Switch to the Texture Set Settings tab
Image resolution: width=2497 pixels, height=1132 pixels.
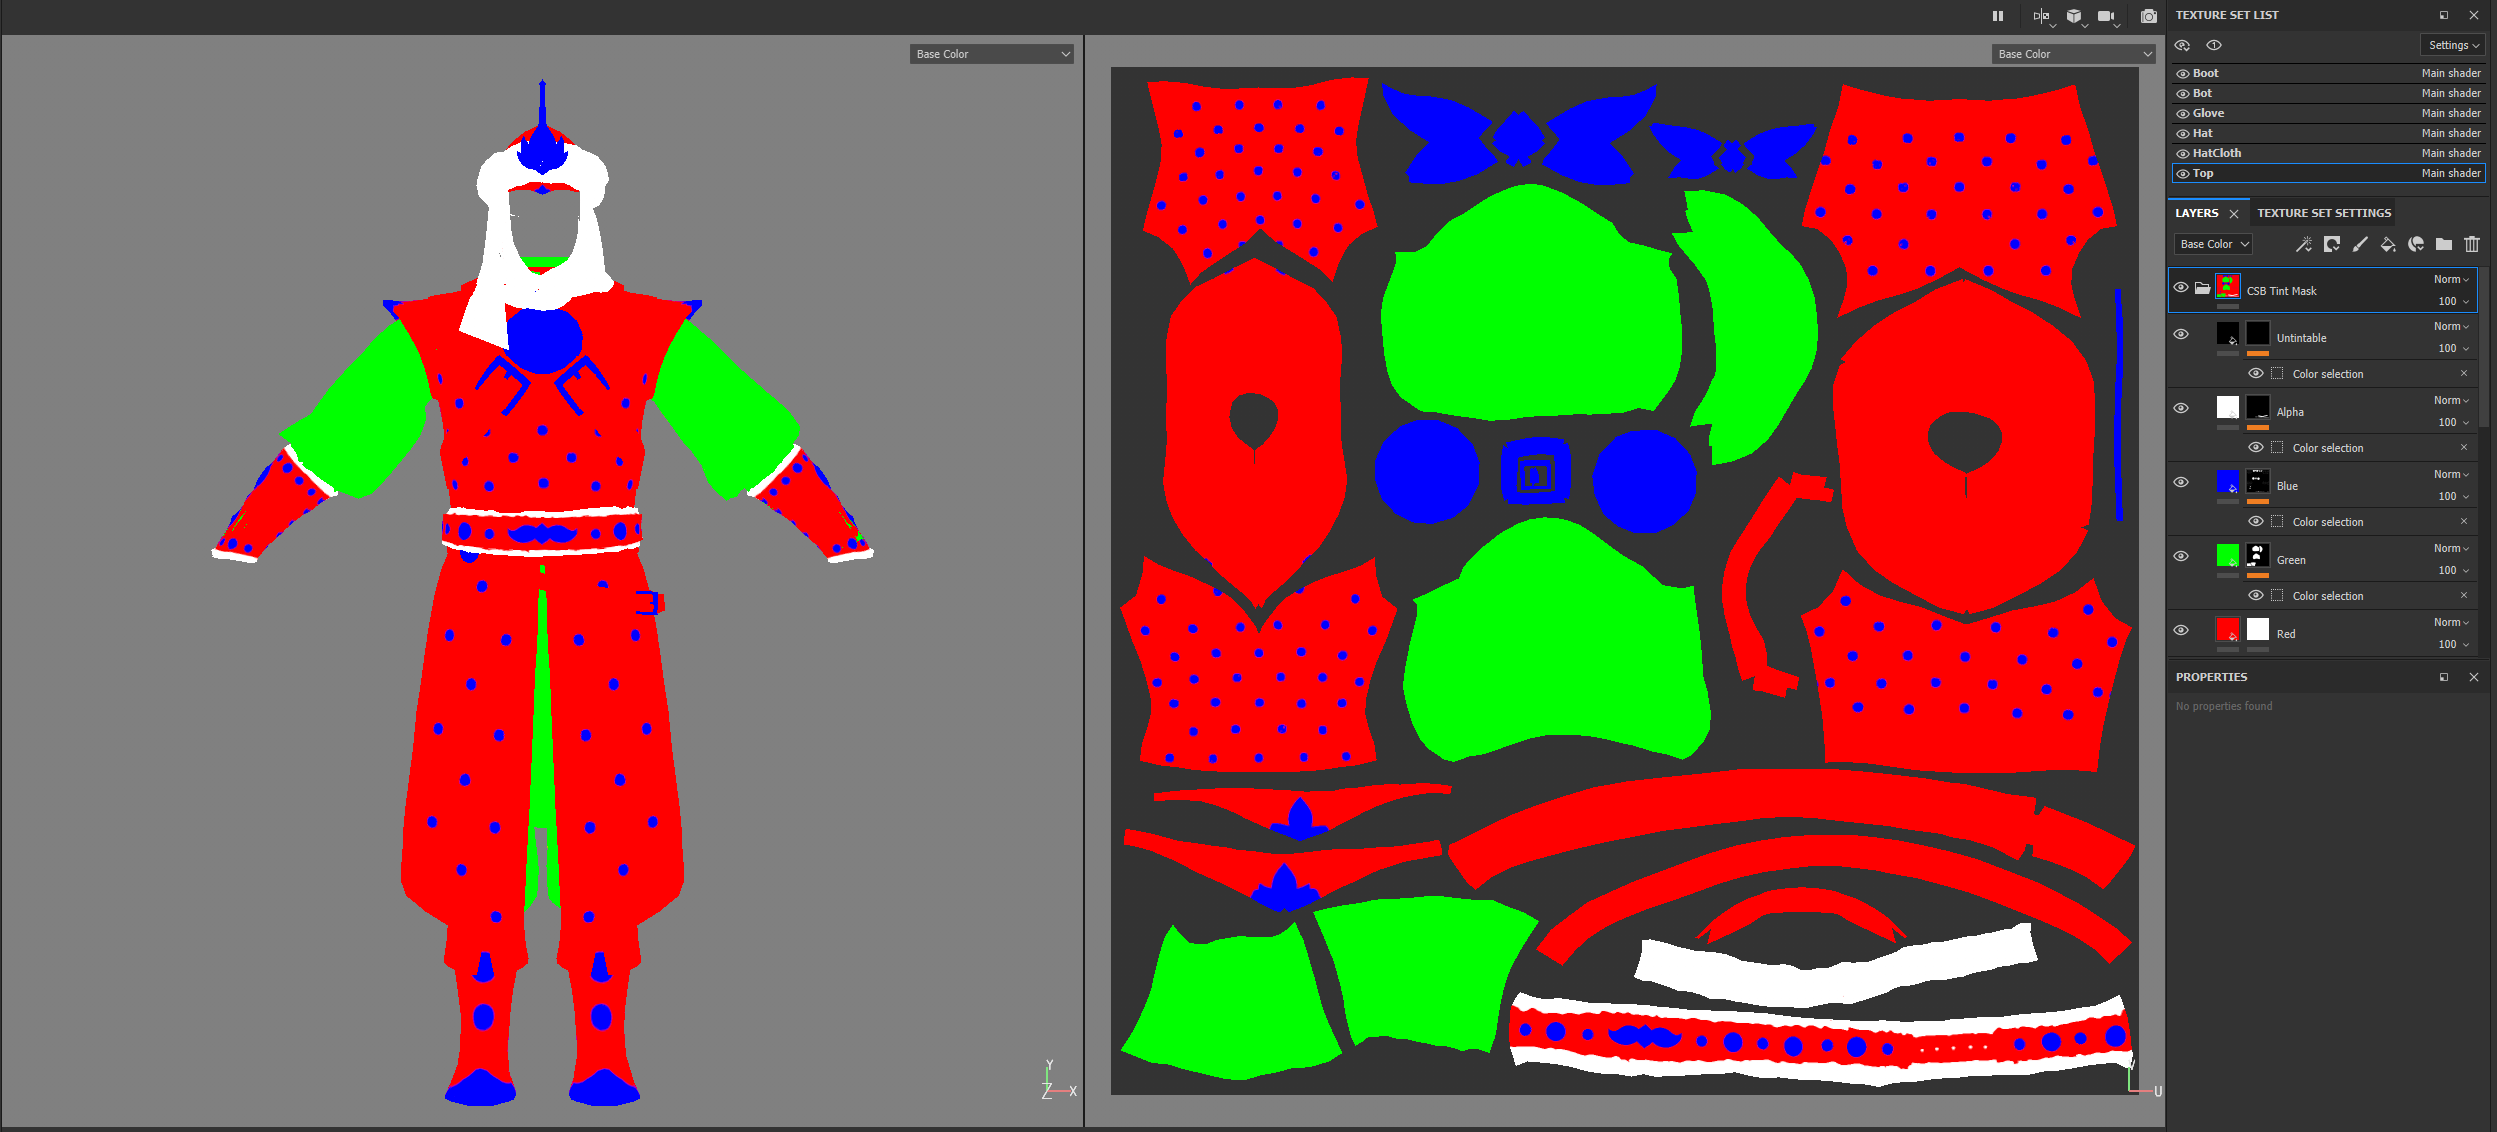point(2324,213)
